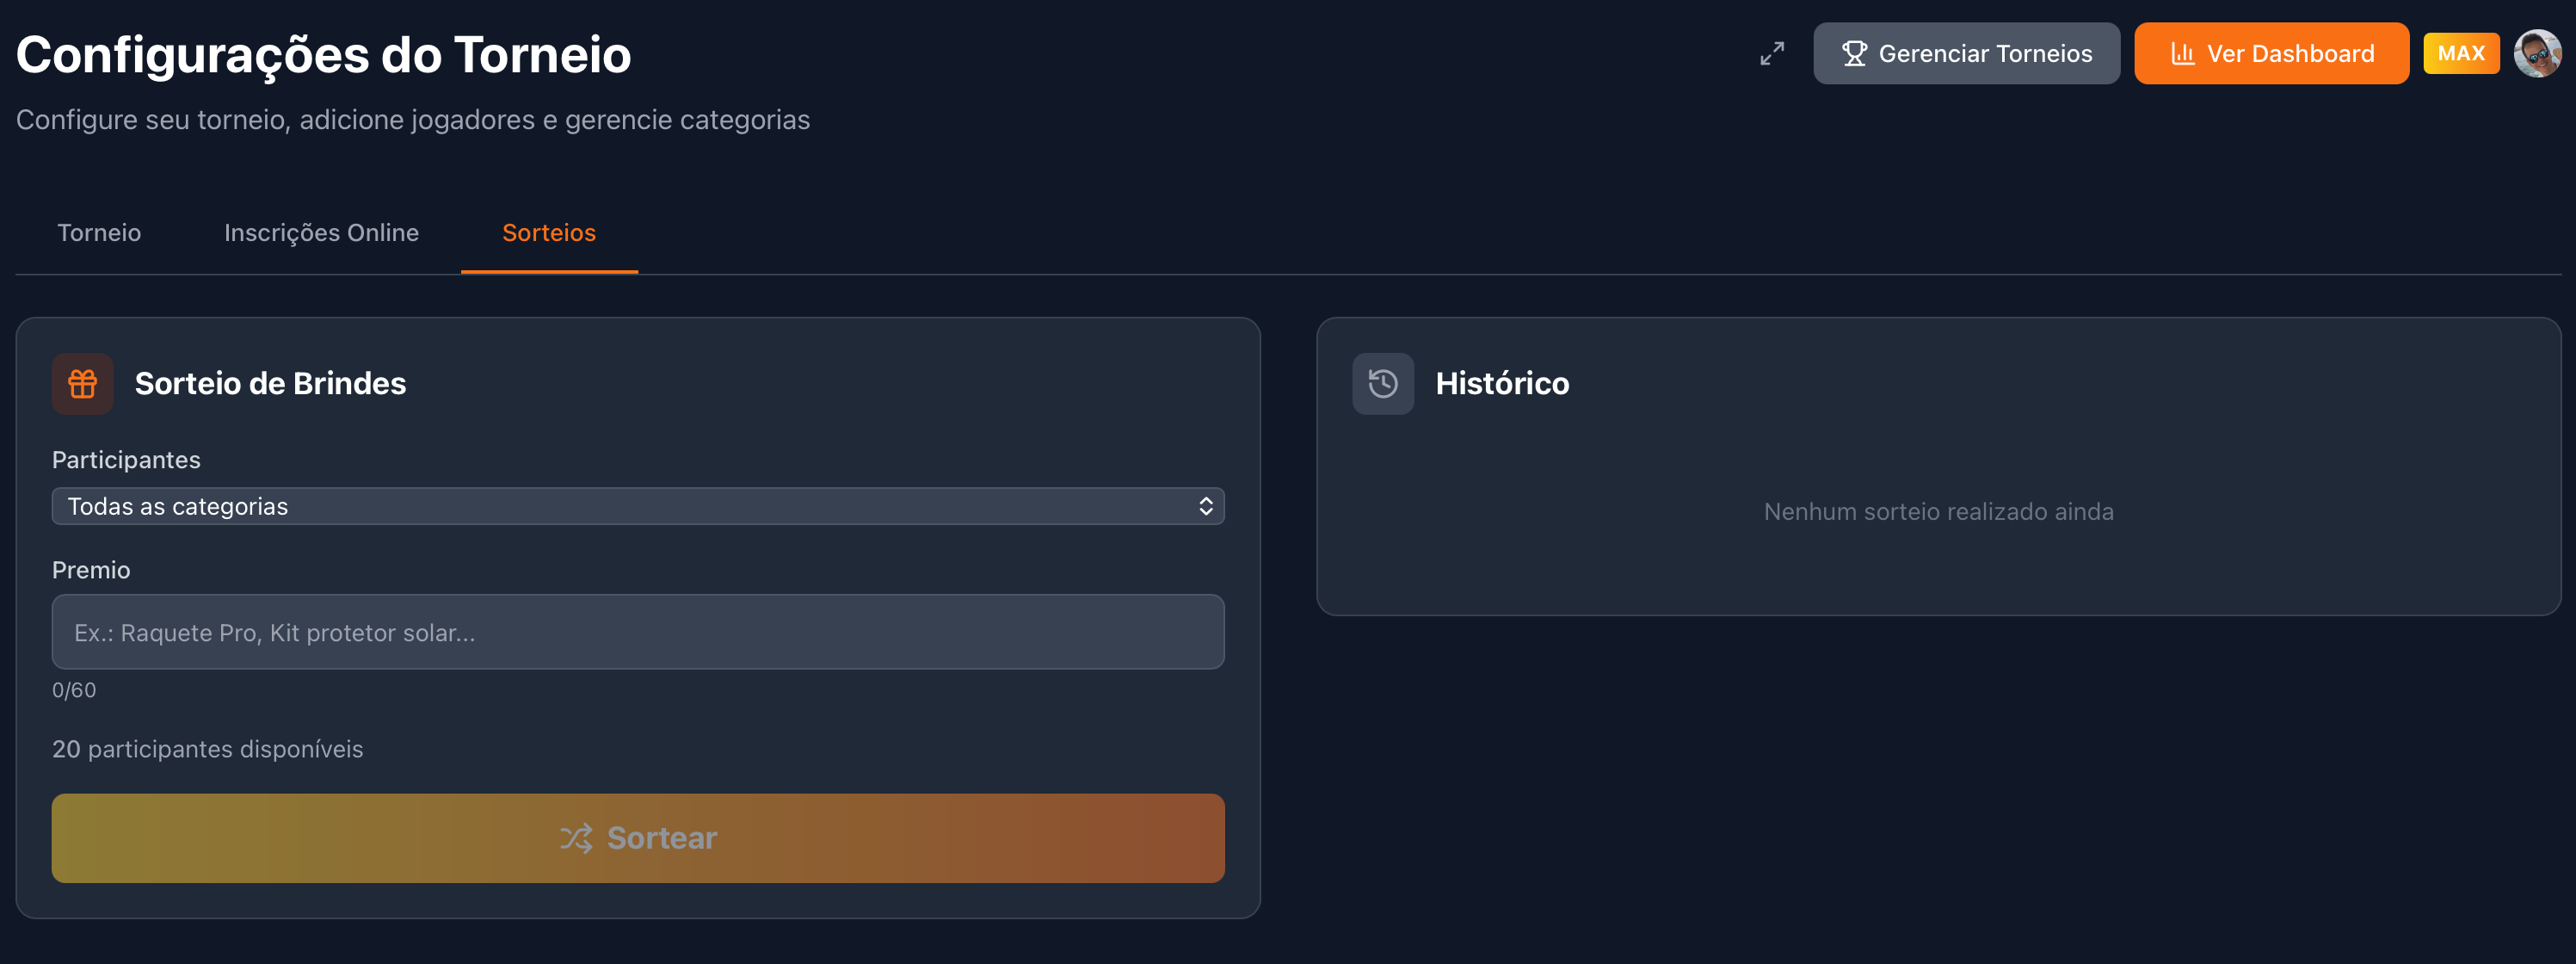Open the user profile avatar
This screenshot has width=2576, height=964.
2536,54
